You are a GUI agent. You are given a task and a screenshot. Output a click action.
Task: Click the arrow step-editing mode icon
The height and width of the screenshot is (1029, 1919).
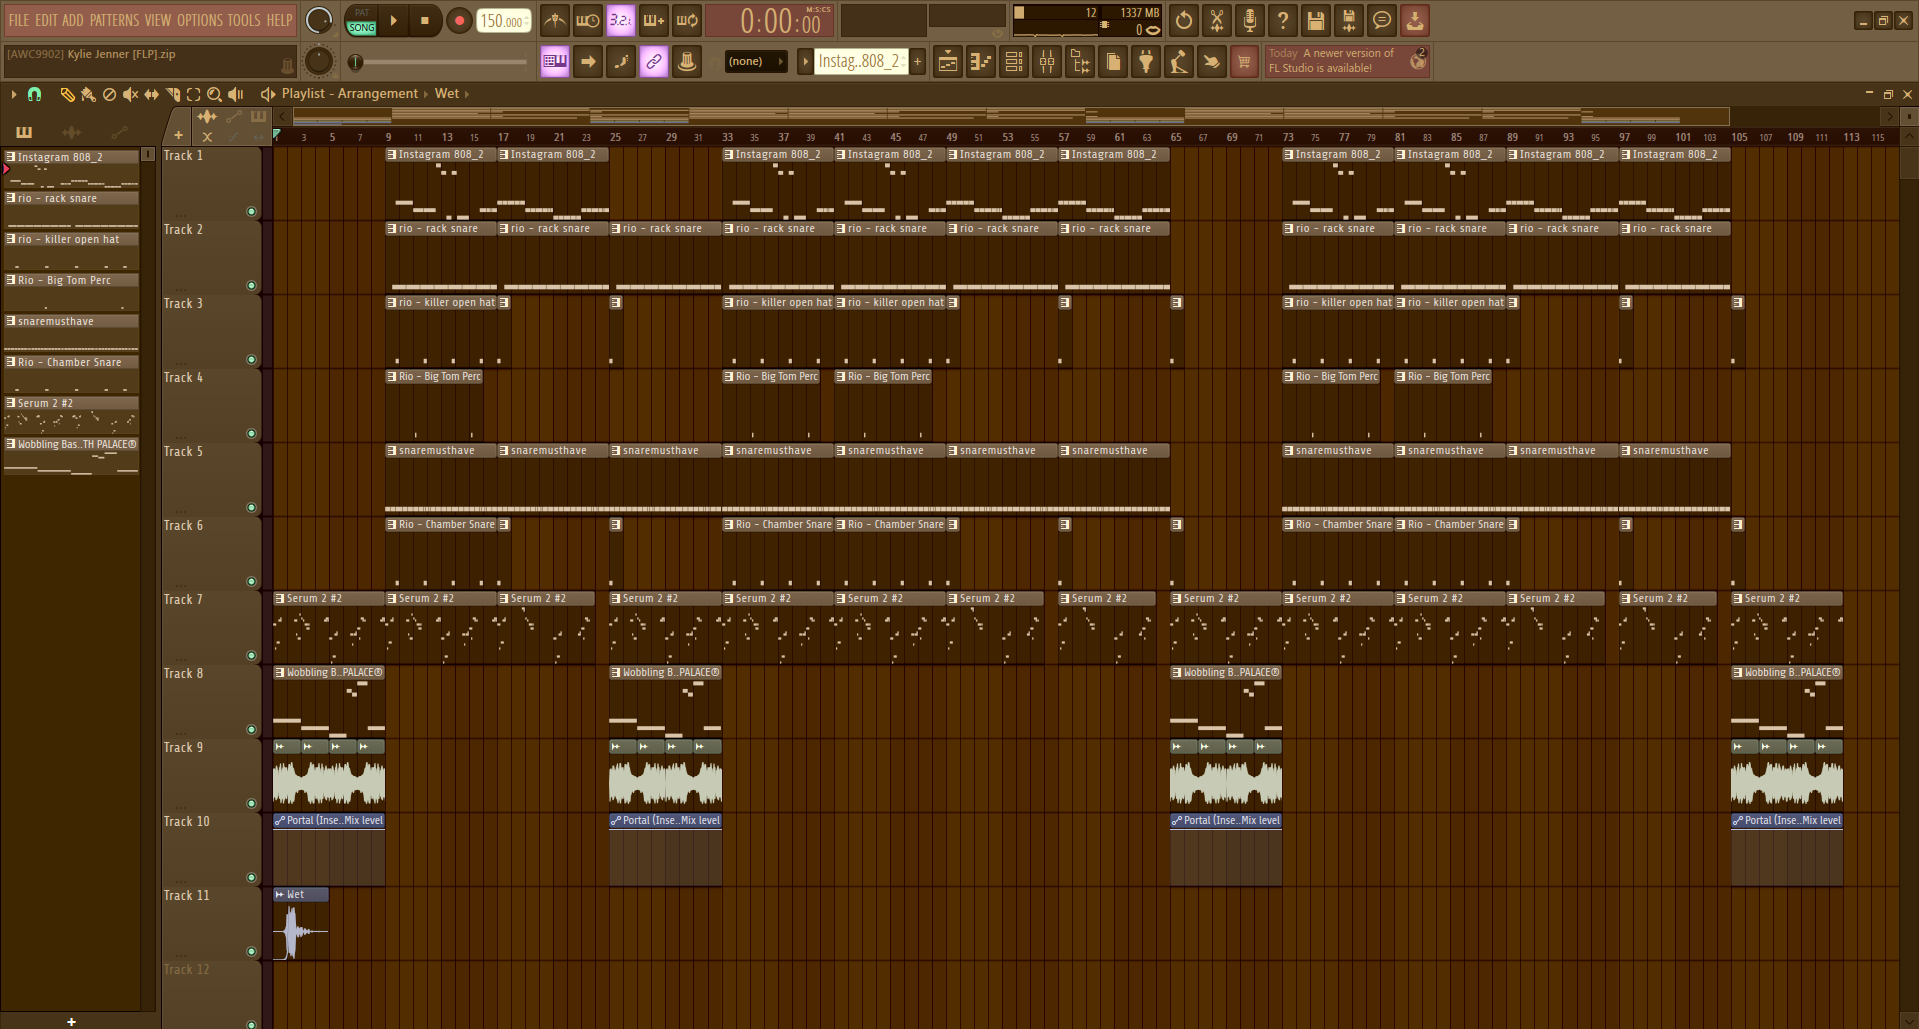tap(588, 62)
